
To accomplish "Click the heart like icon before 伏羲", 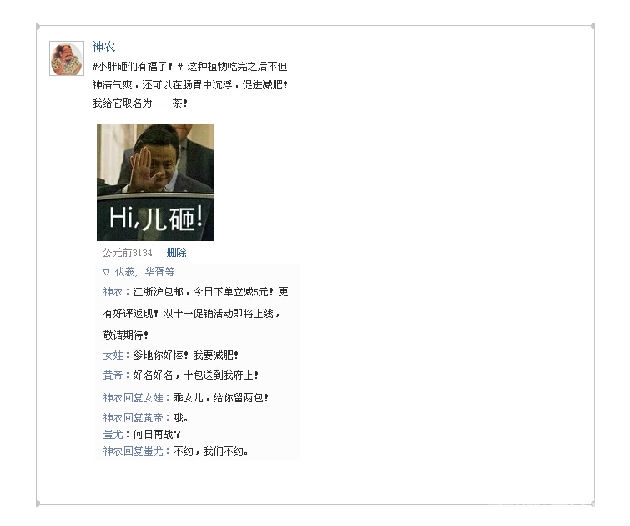I will tap(106, 272).
